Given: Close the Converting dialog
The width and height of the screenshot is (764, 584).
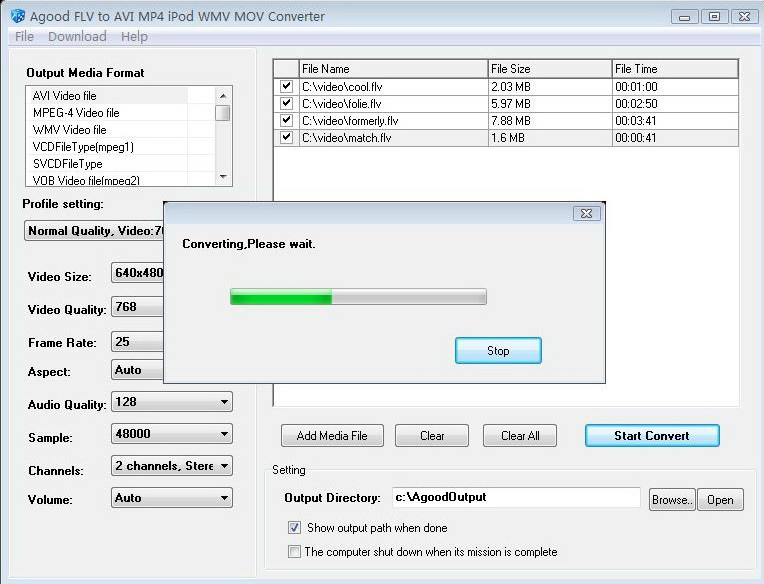Looking at the screenshot, I should click(587, 213).
